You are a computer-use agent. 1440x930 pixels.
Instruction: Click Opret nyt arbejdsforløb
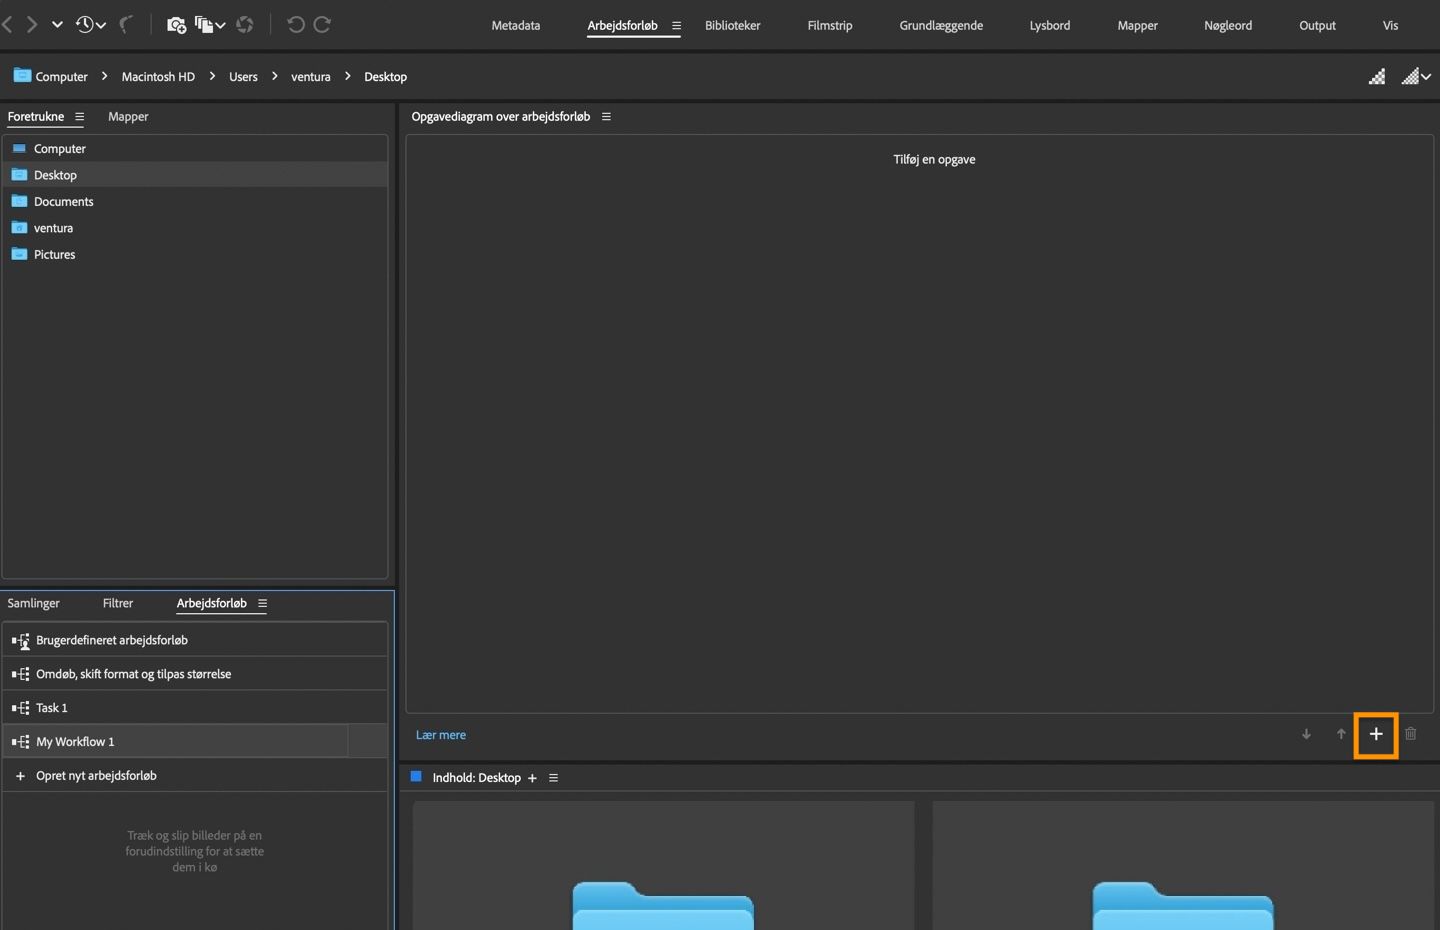tap(195, 776)
